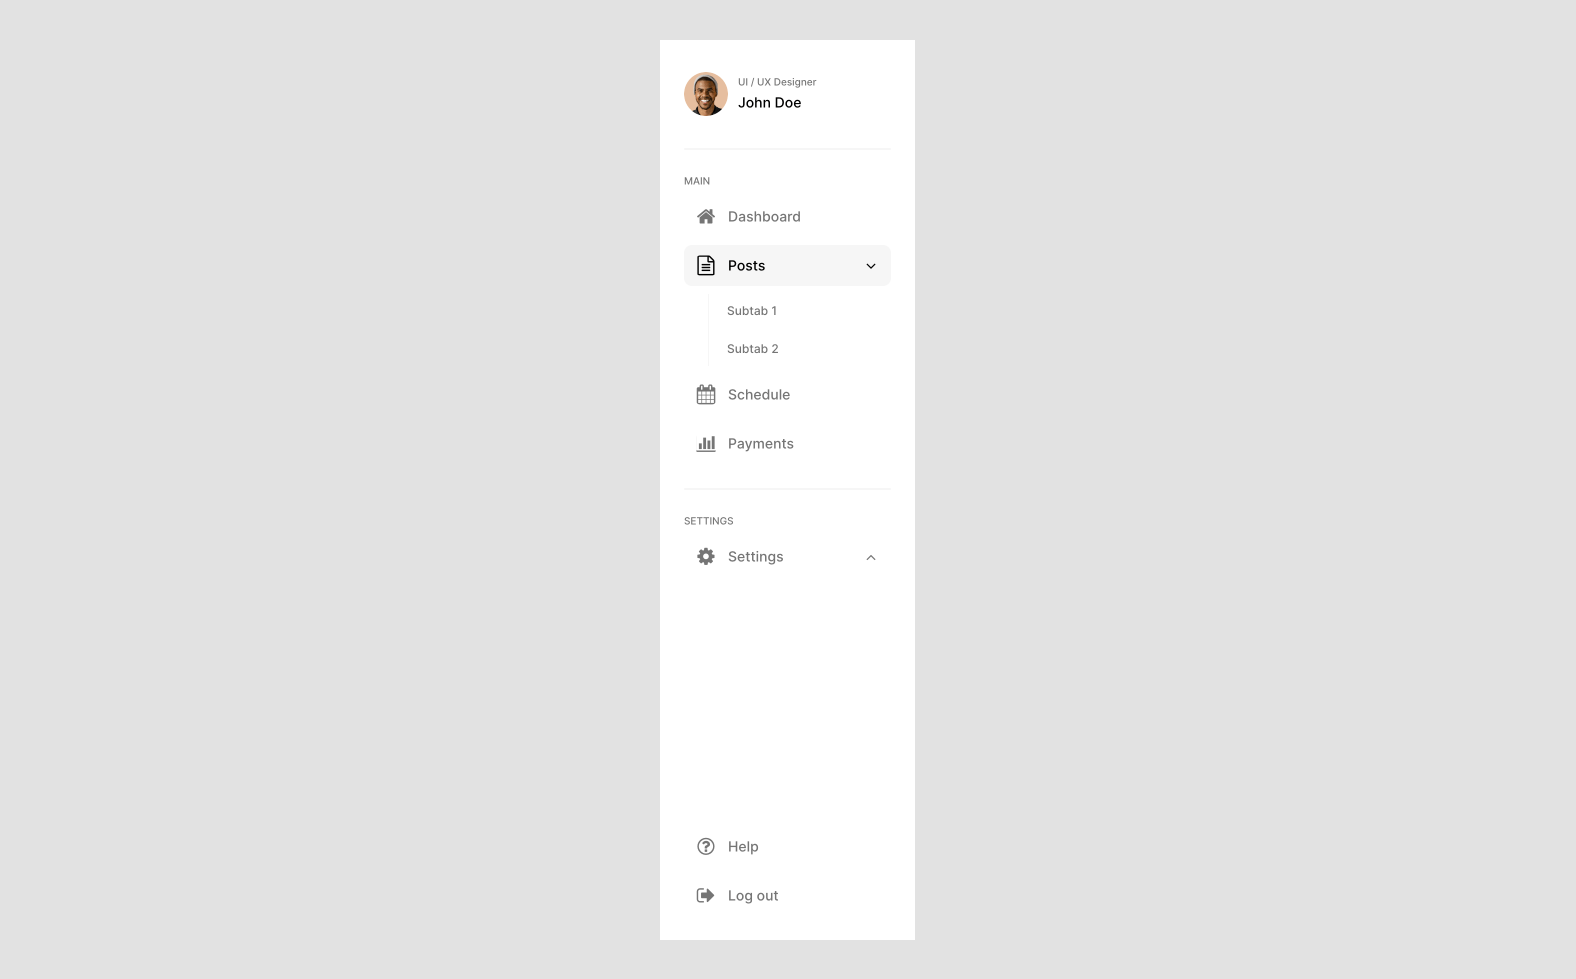Select Subtab 2 under Posts
Viewport: 1576px width, 979px height.
[x=752, y=349]
